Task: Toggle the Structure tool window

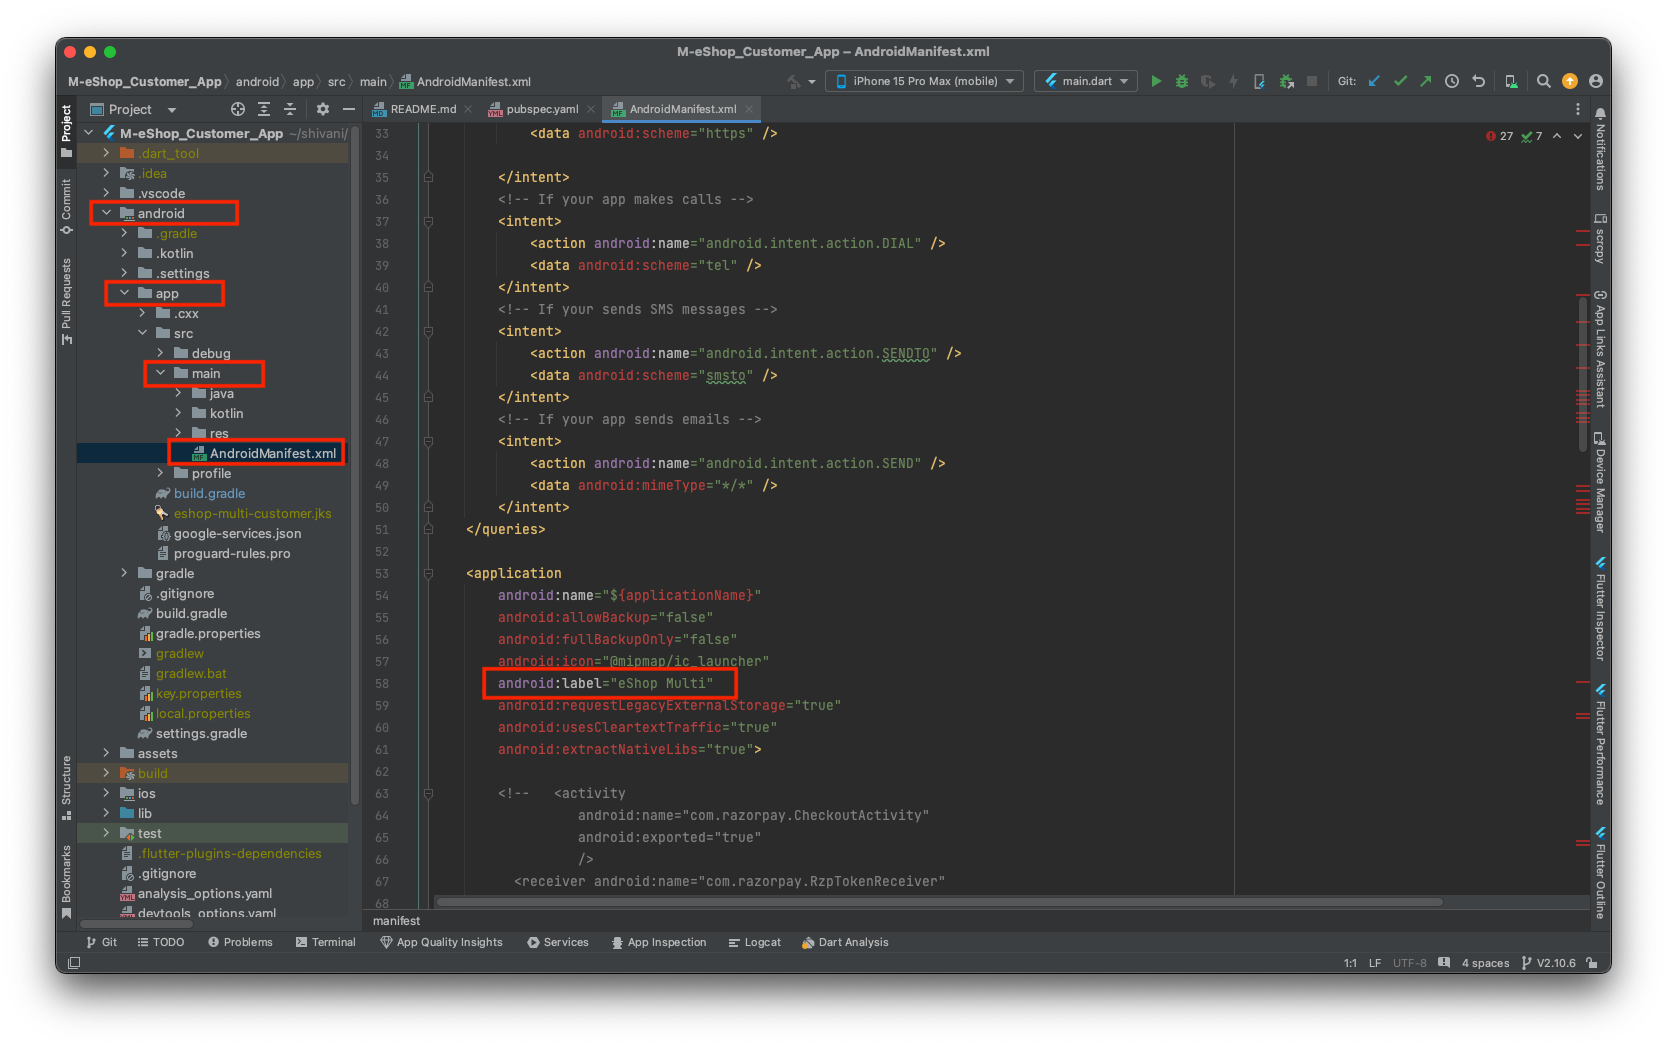Action: click(x=66, y=787)
